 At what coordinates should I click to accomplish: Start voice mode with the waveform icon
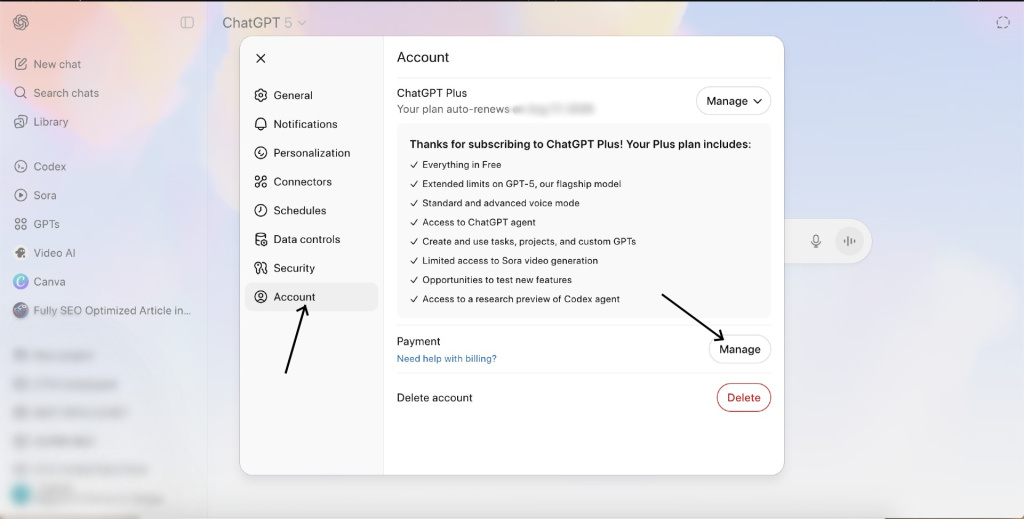(849, 241)
